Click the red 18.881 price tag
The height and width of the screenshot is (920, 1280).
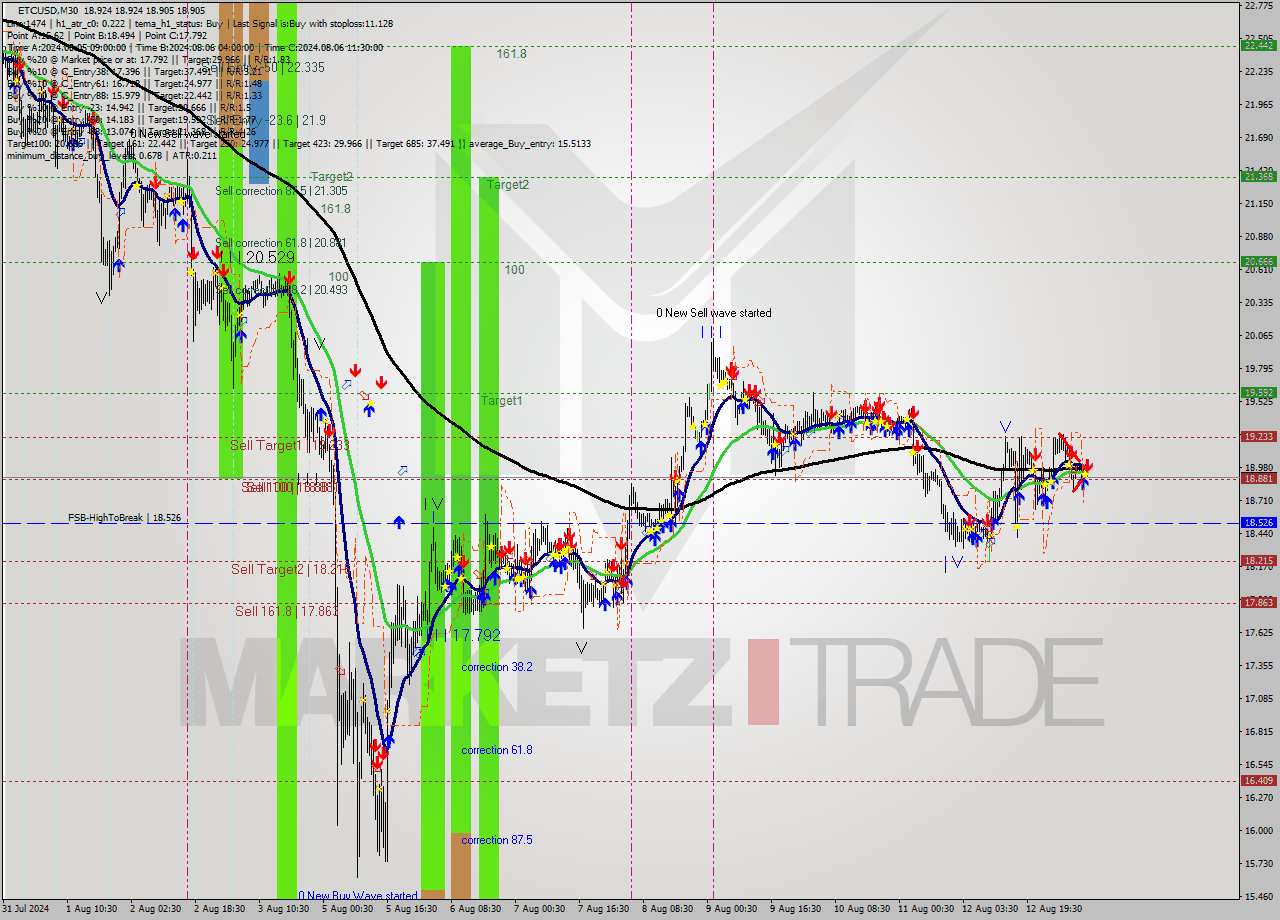tap(1258, 479)
